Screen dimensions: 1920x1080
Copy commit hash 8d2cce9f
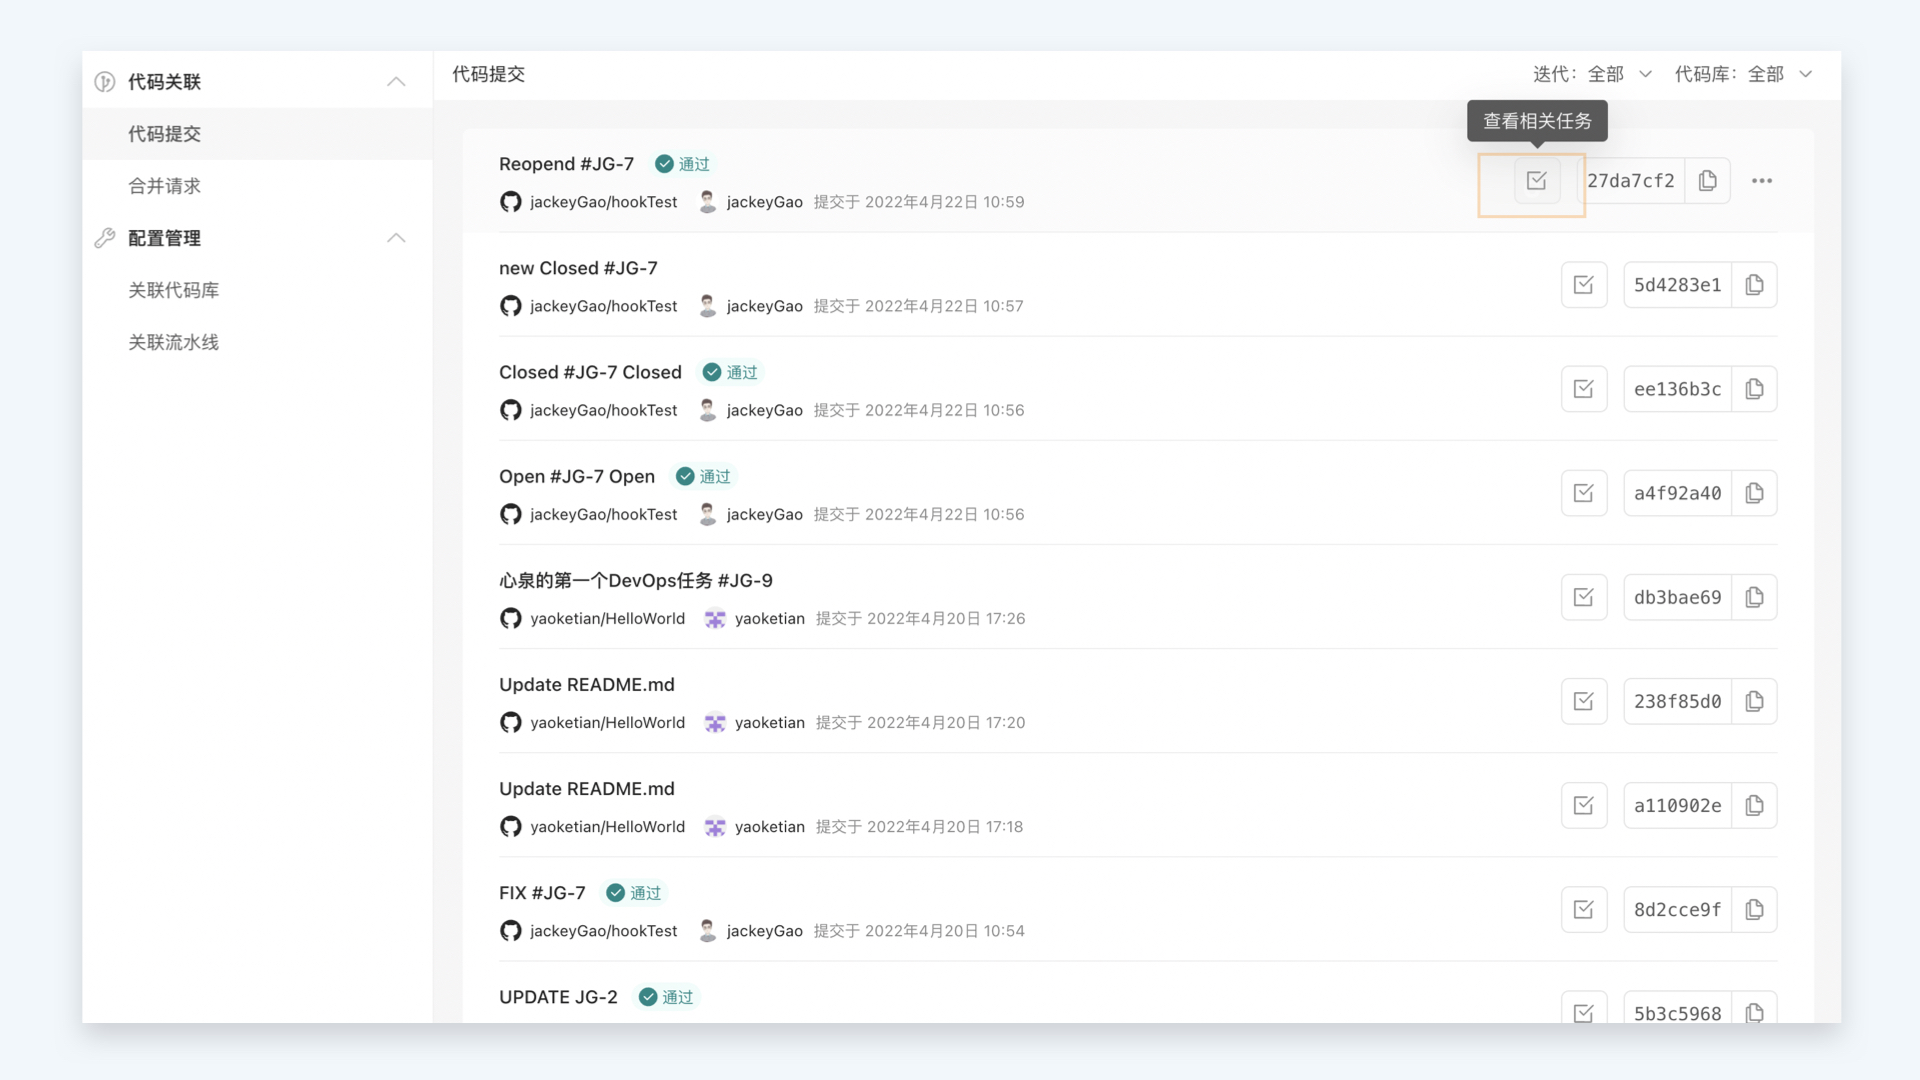[1754, 909]
